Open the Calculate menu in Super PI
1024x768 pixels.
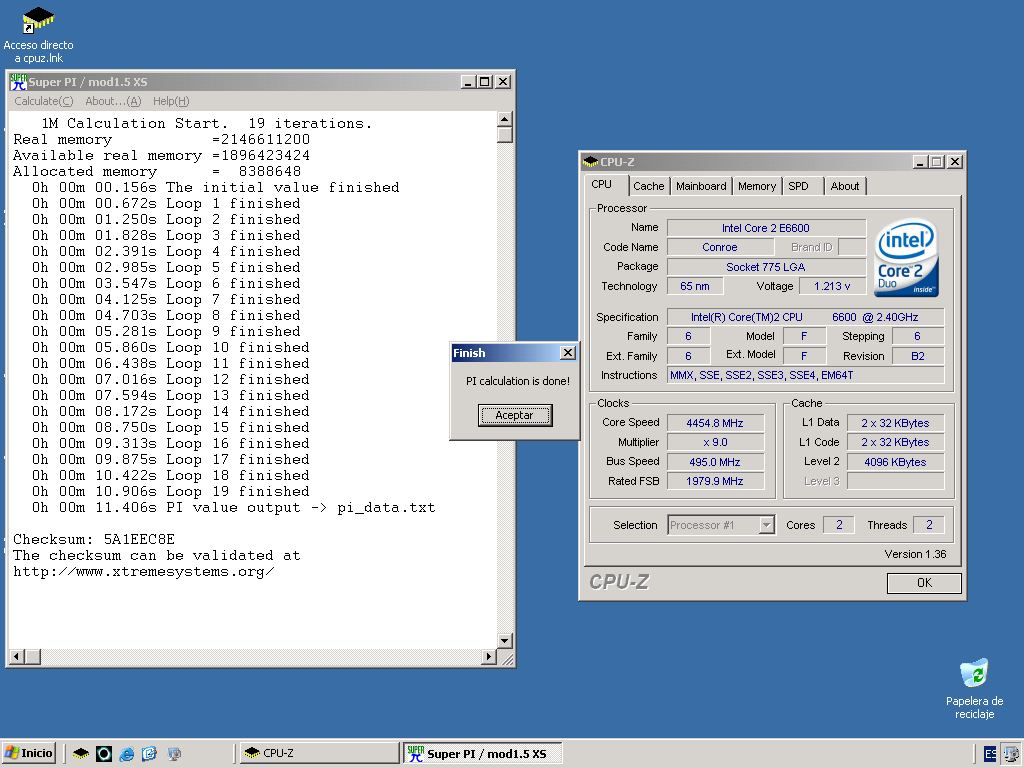(44, 101)
